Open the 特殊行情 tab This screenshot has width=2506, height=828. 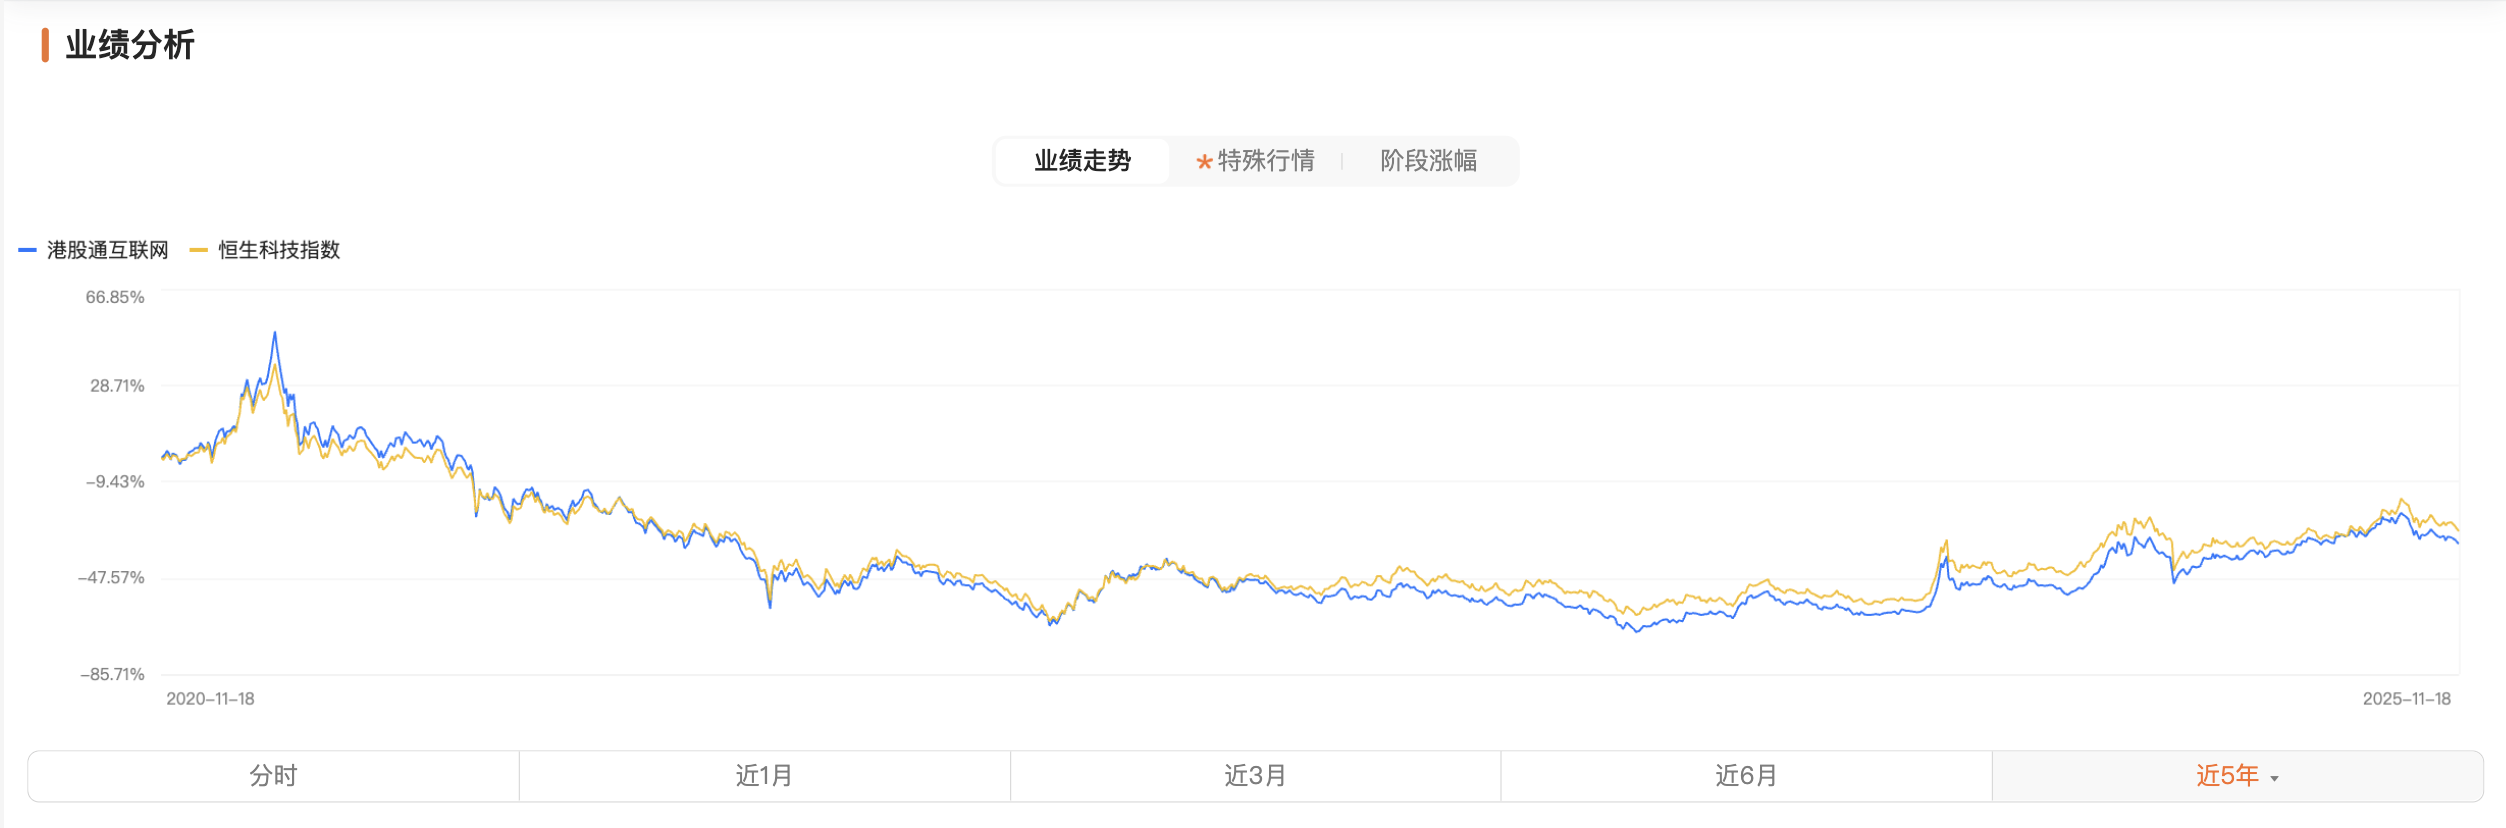coord(1265,161)
